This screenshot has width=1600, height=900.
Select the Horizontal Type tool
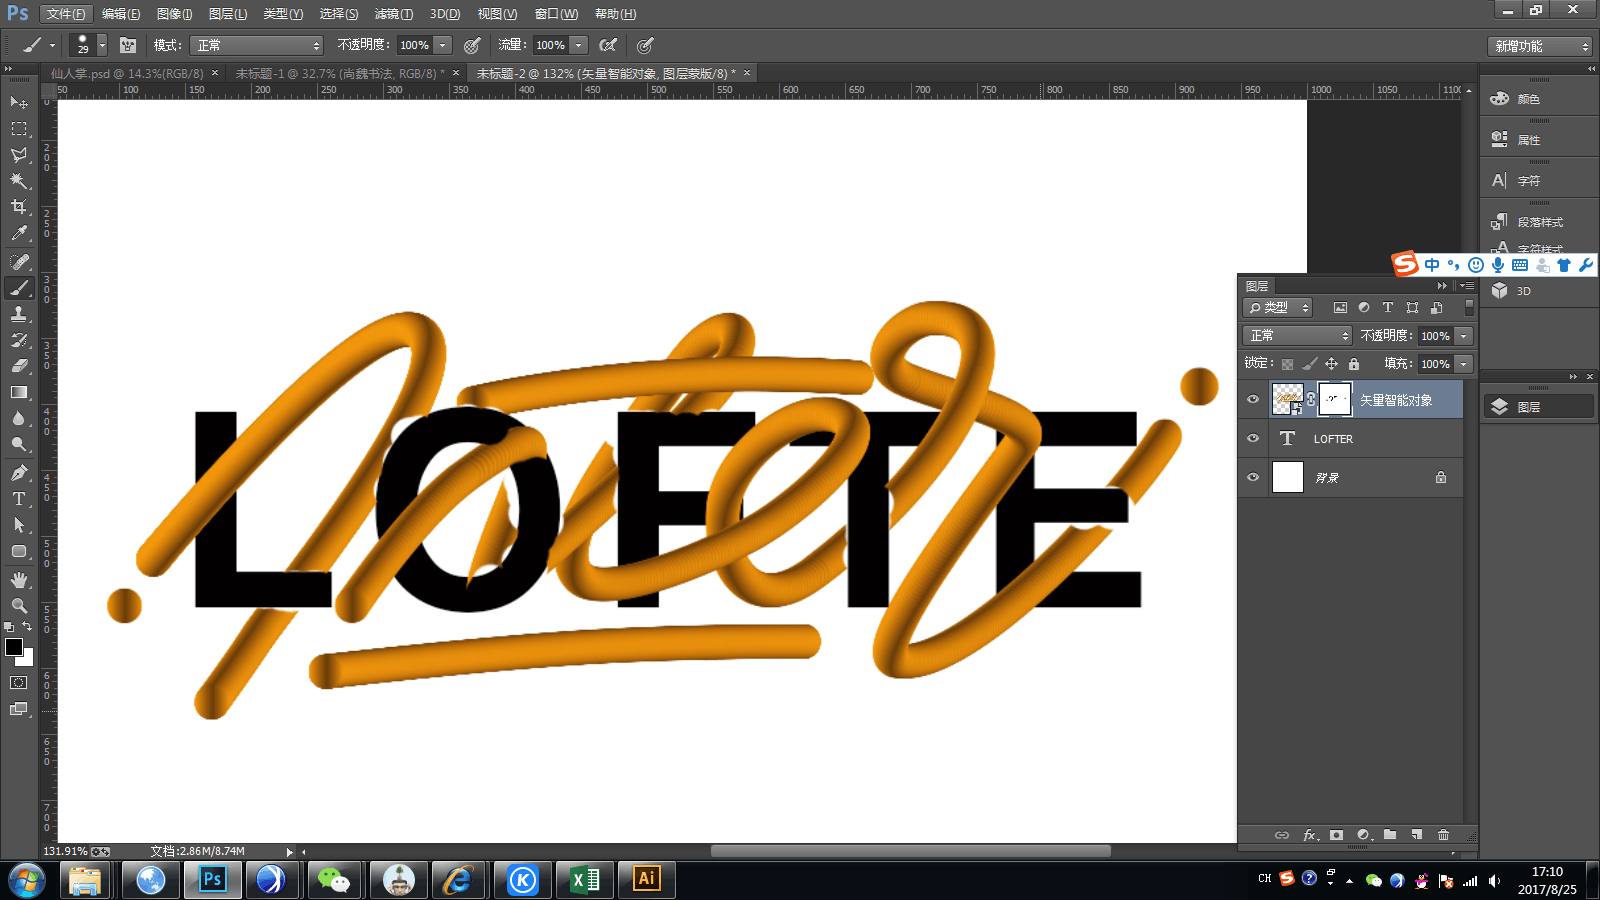(x=19, y=498)
